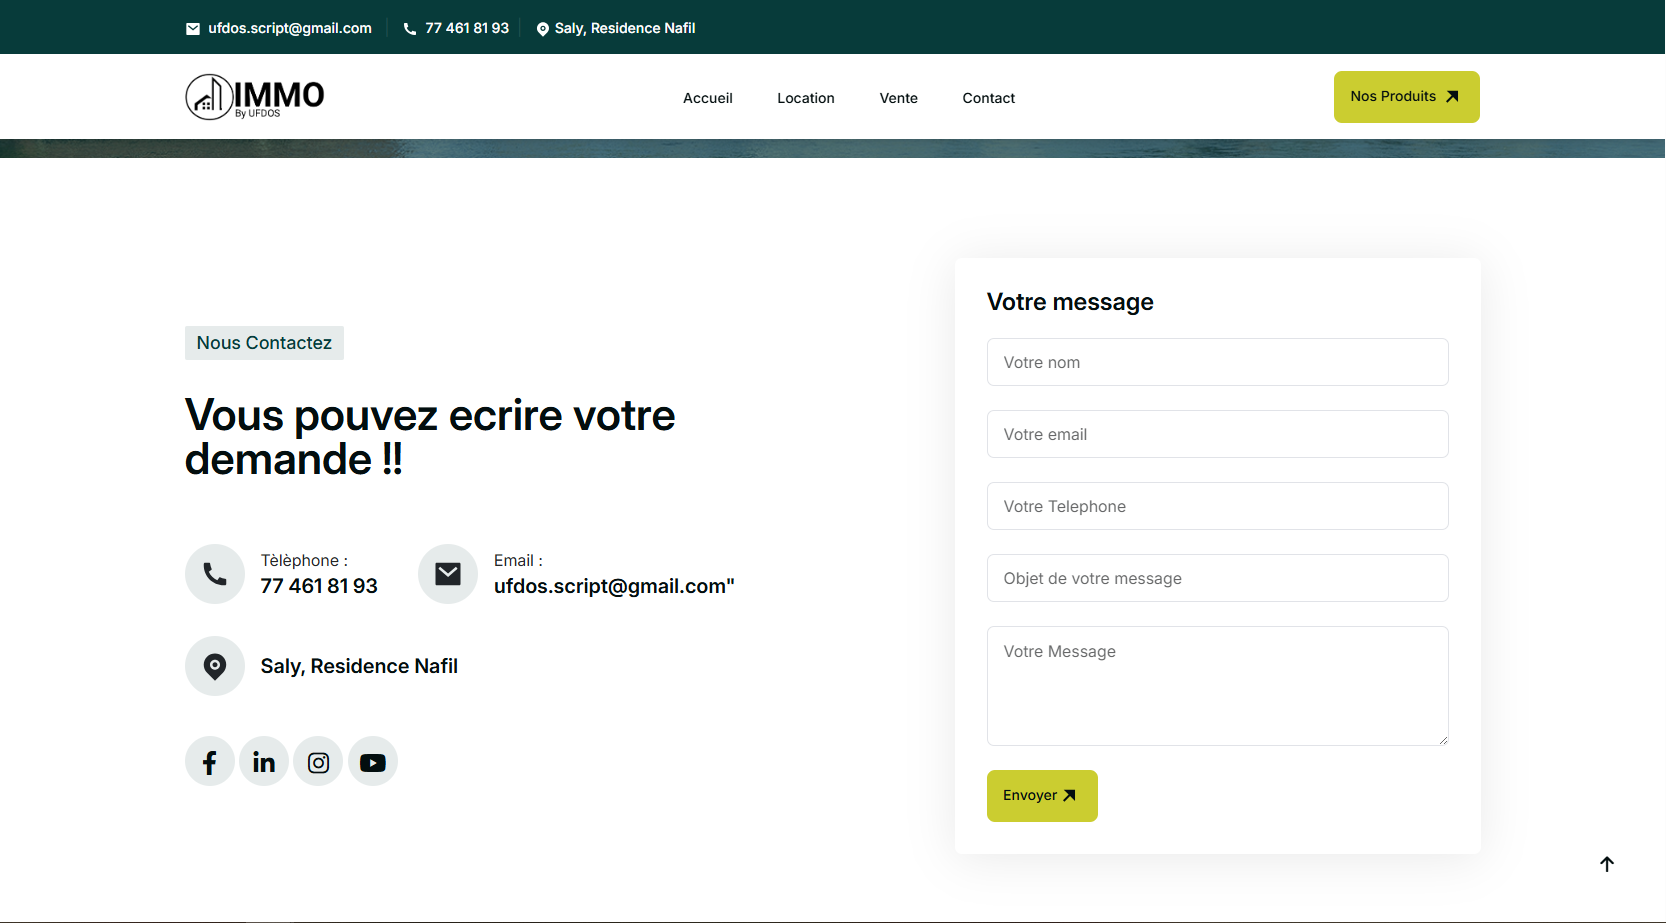1666x923 pixels.
Task: Go to the Accueil menu item
Action: tap(707, 98)
